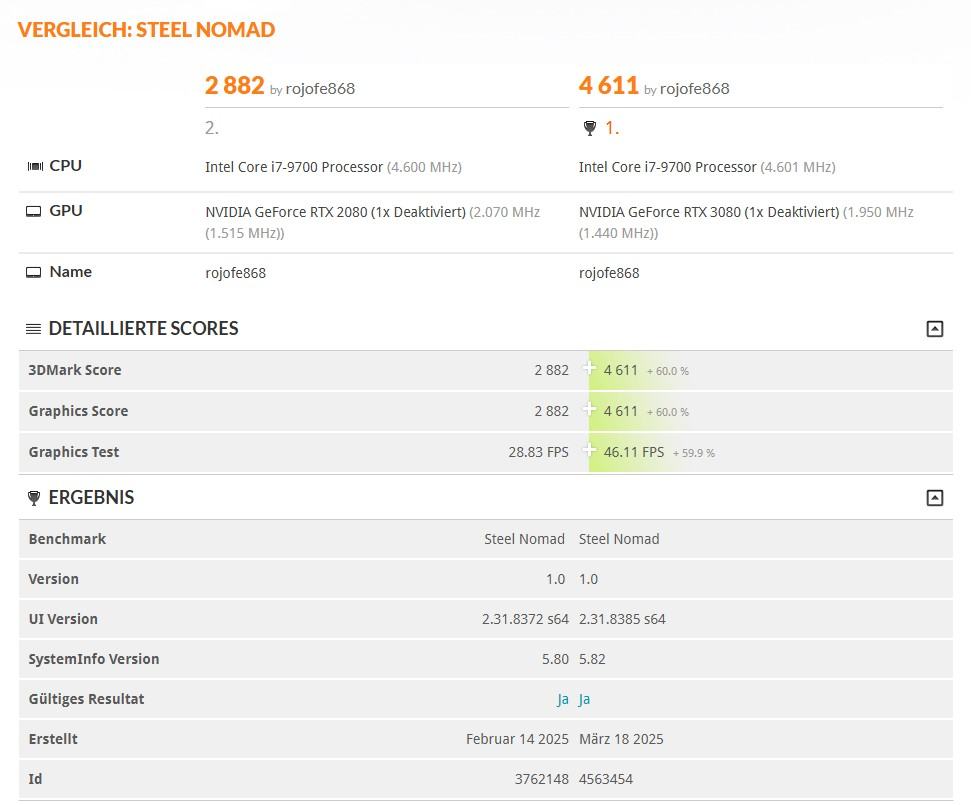Click the right valid result 'Ja' link
The height and width of the screenshot is (805, 971).
point(585,700)
